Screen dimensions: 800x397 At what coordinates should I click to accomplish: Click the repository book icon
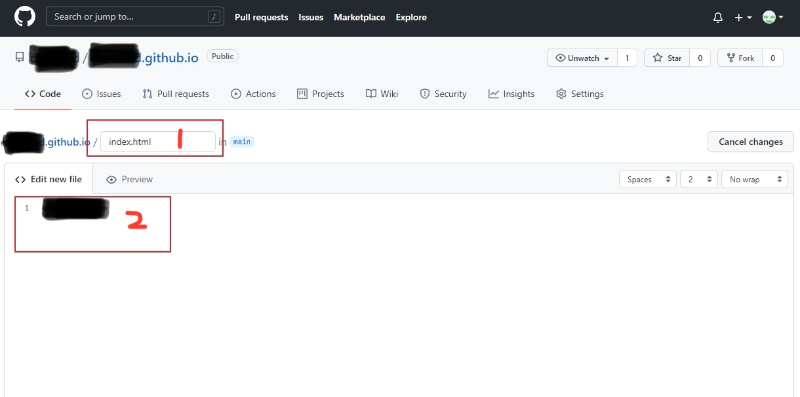pos(20,57)
